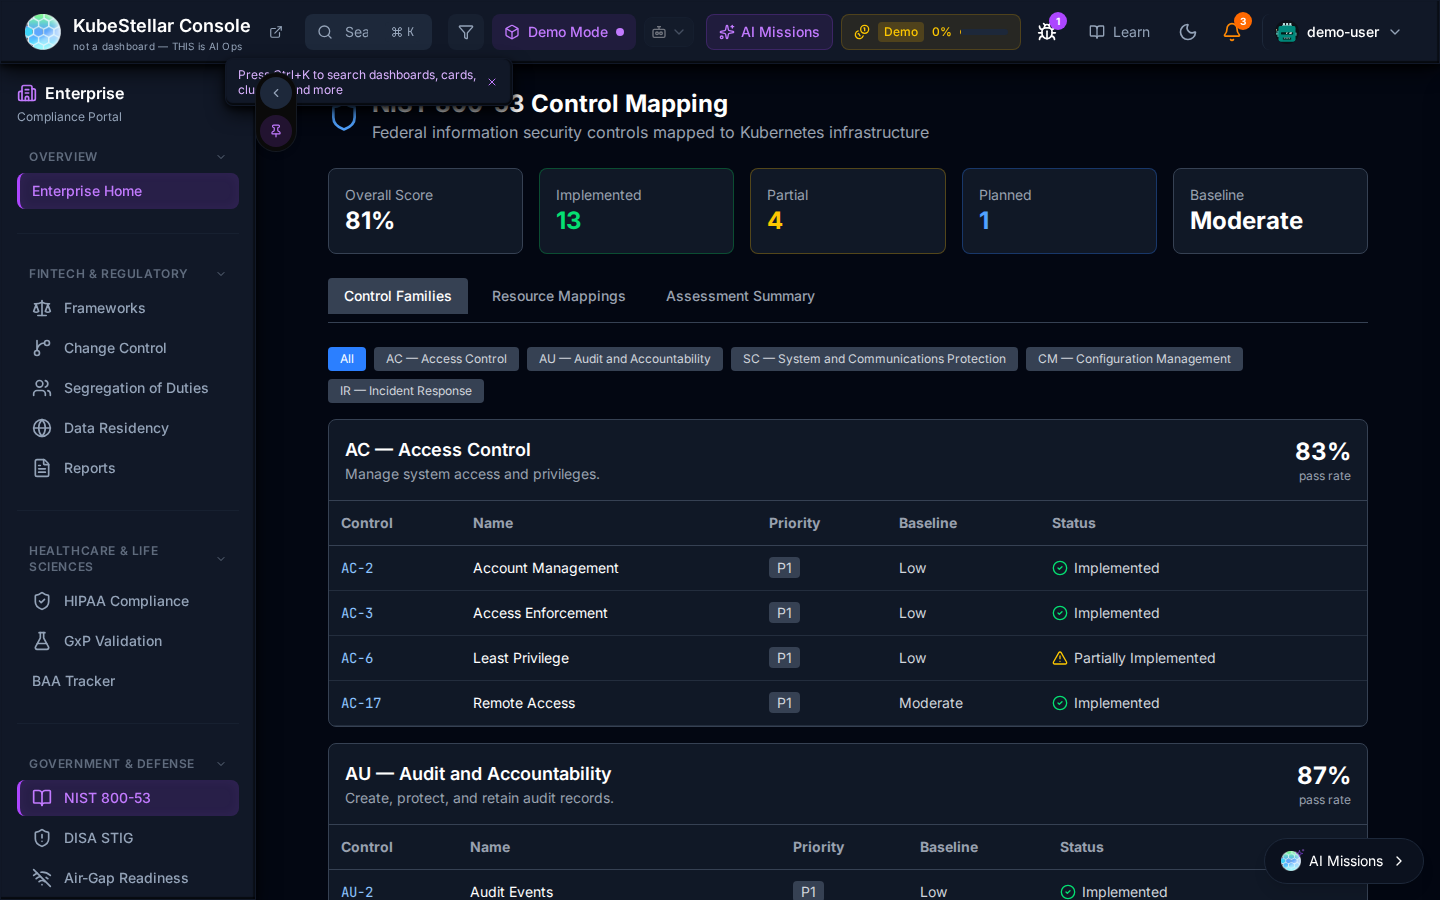Click the Demo 0% usage indicator
Screen dimensions: 1440x900
(x=930, y=32)
